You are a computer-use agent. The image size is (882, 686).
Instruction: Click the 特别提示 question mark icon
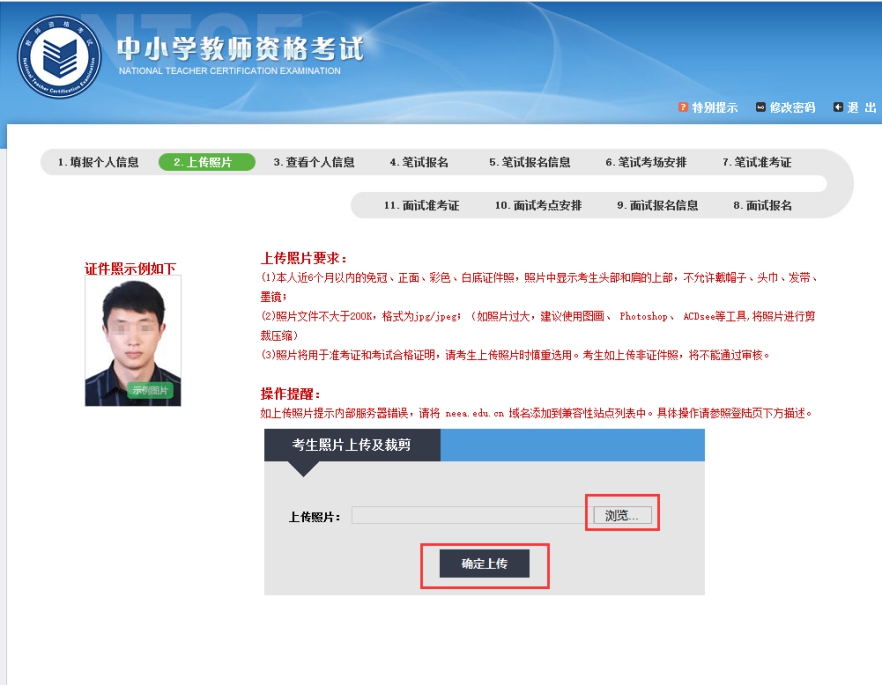(x=683, y=107)
